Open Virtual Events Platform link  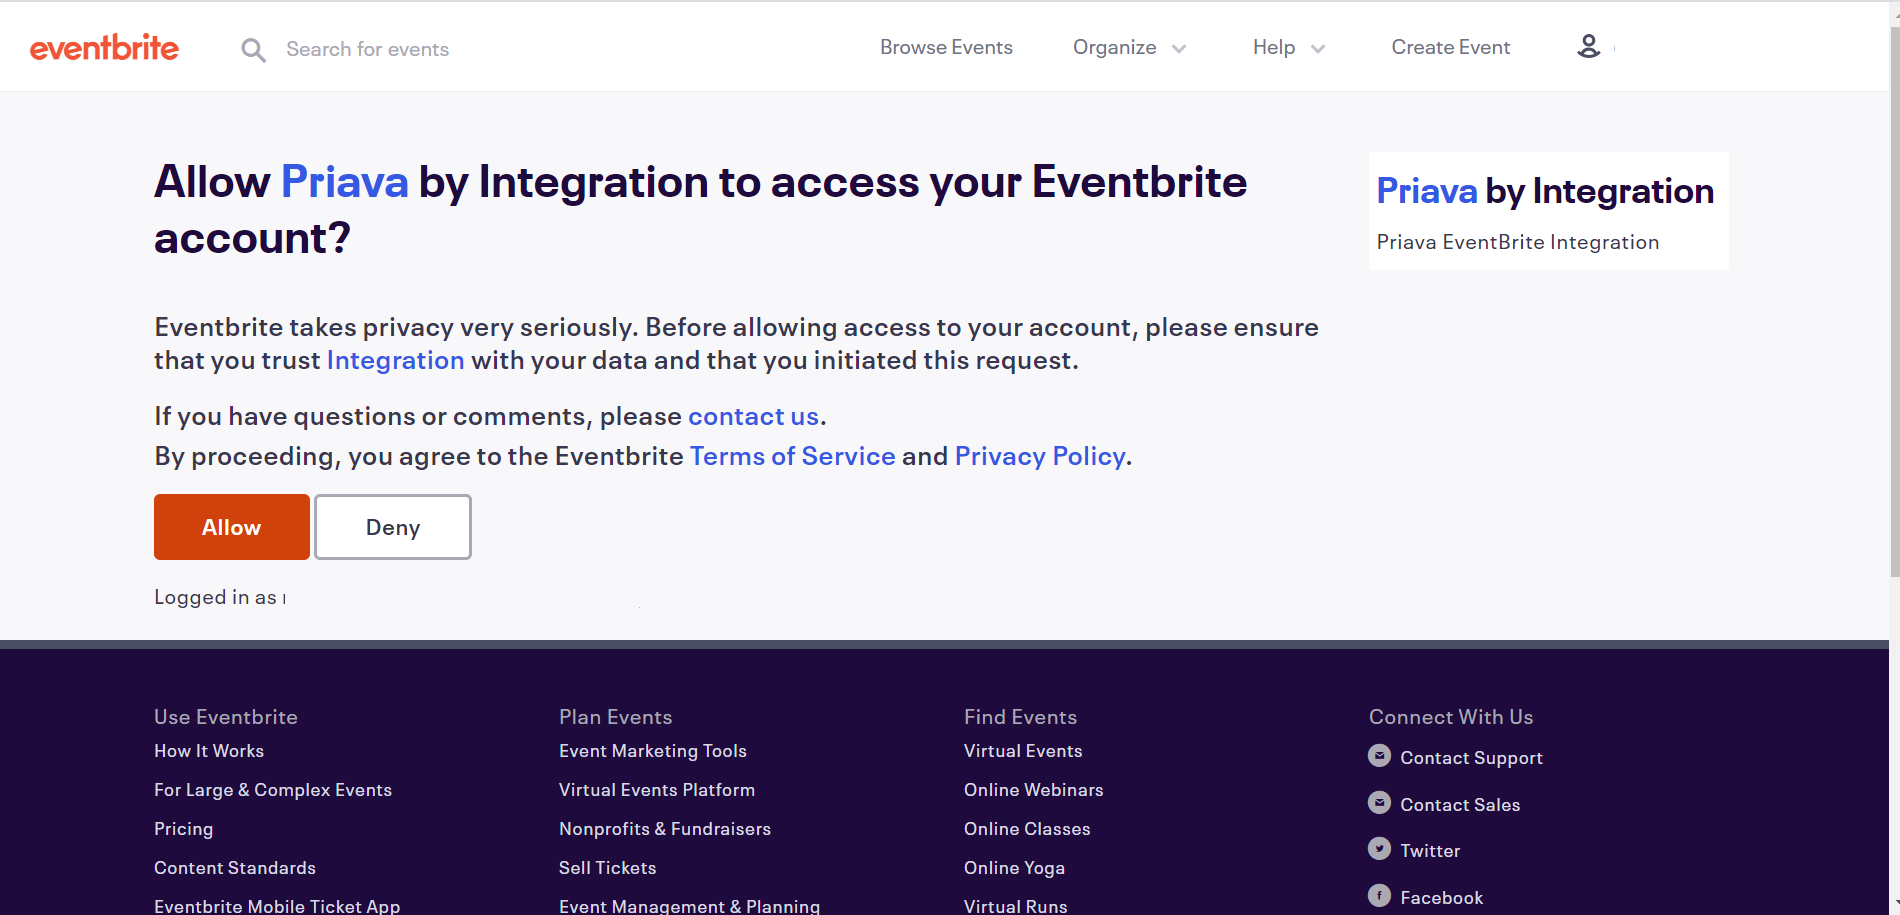(x=657, y=790)
